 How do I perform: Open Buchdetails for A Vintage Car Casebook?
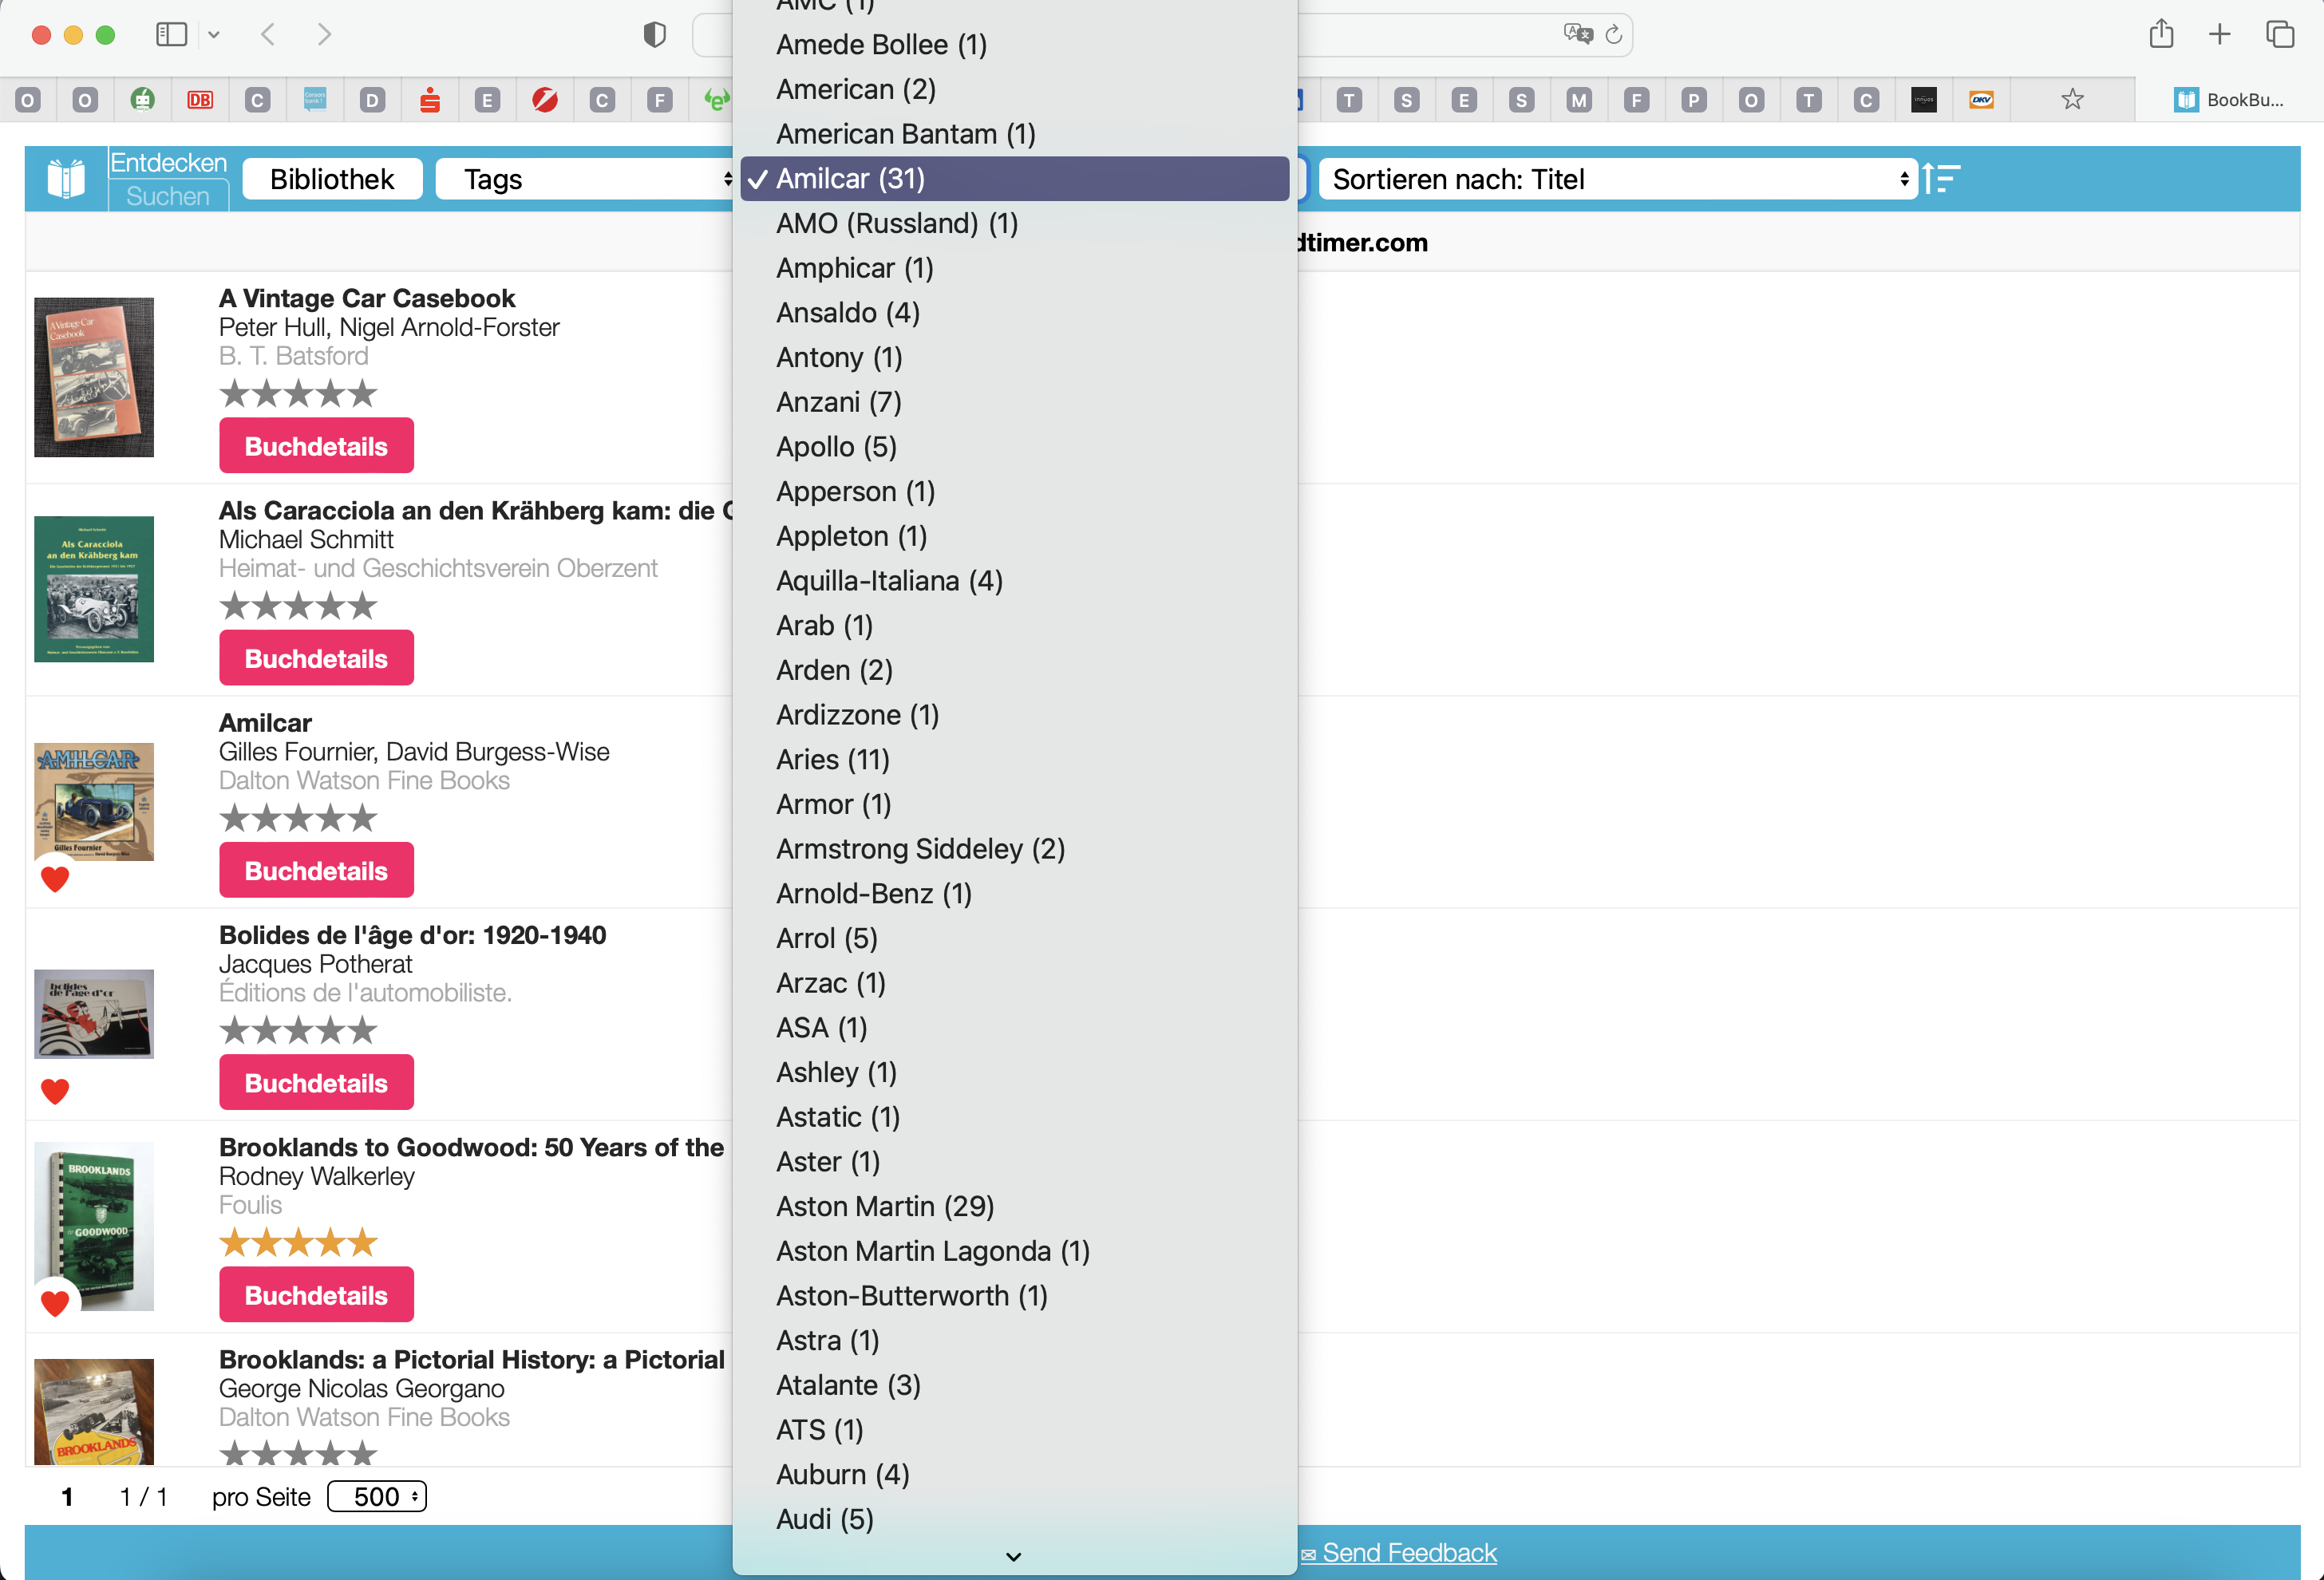pos(316,446)
